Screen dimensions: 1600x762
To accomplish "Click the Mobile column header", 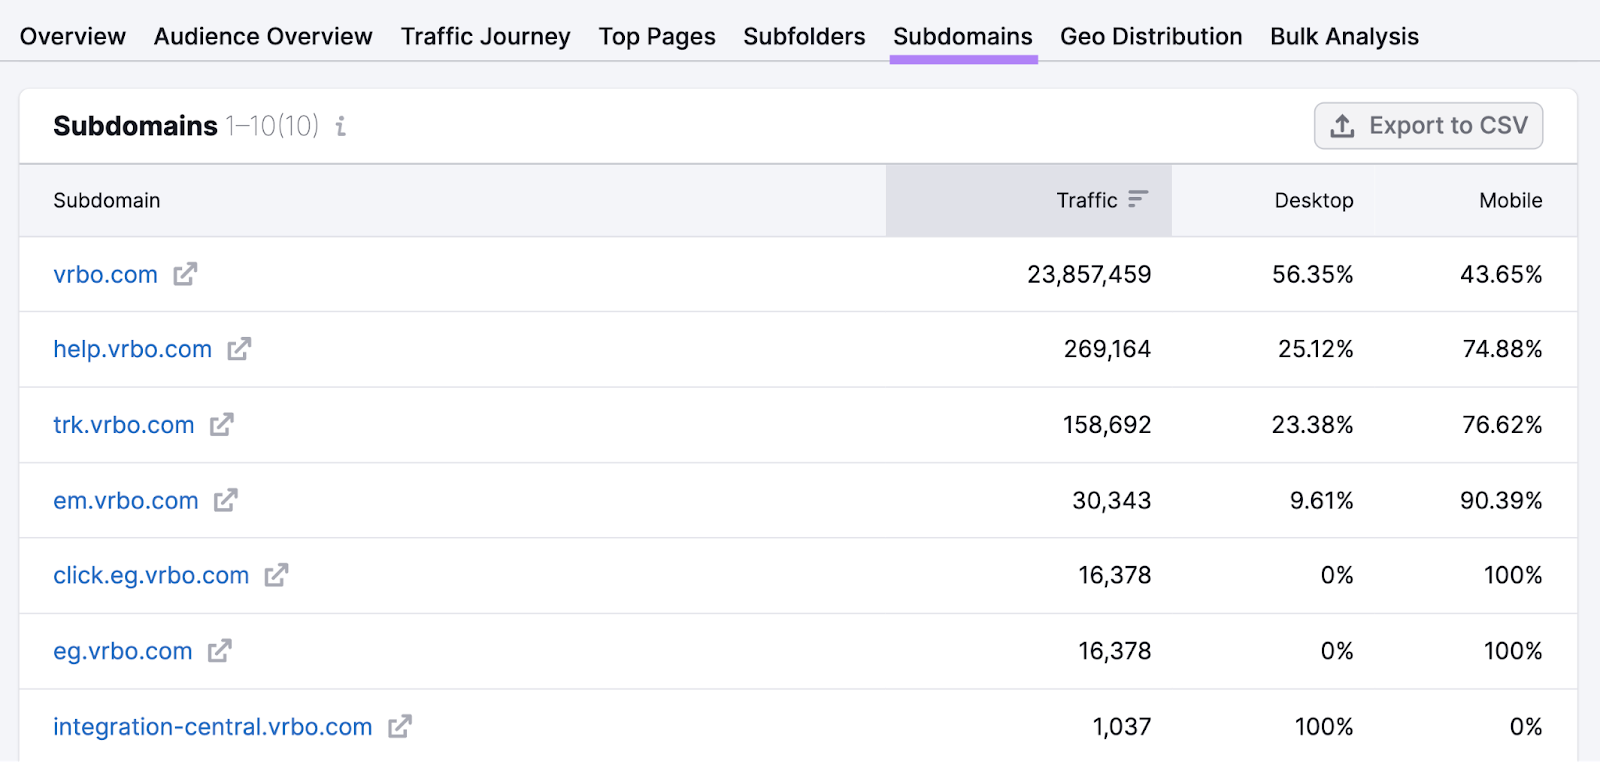I will tap(1510, 200).
